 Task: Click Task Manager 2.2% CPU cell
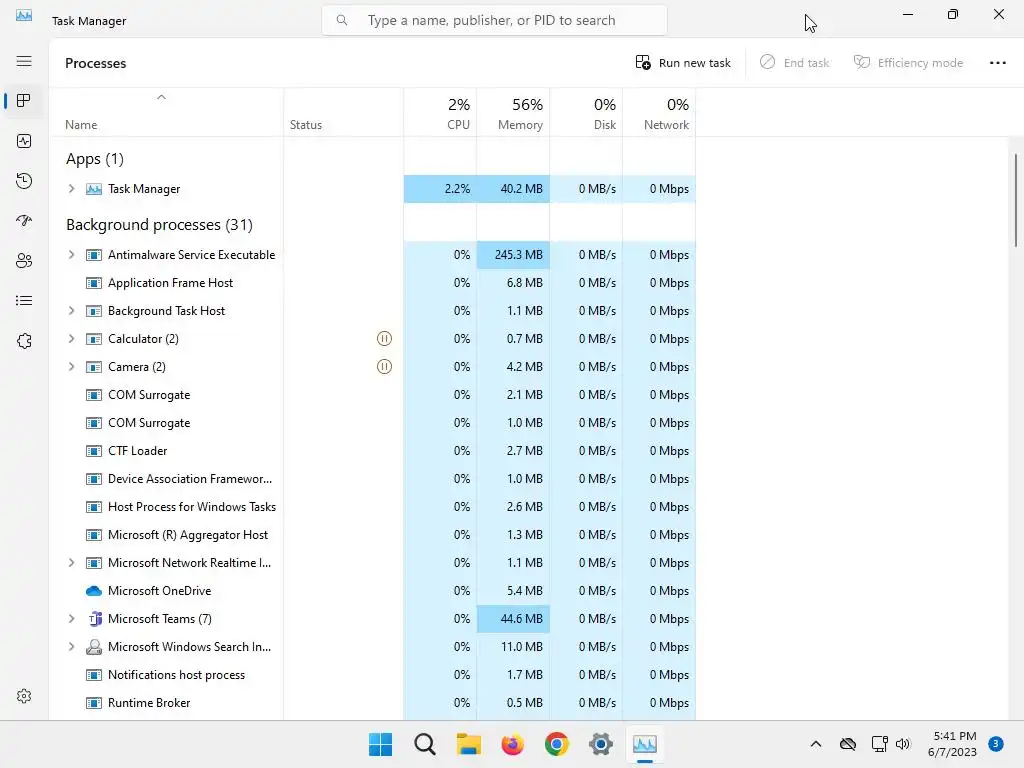coord(440,189)
